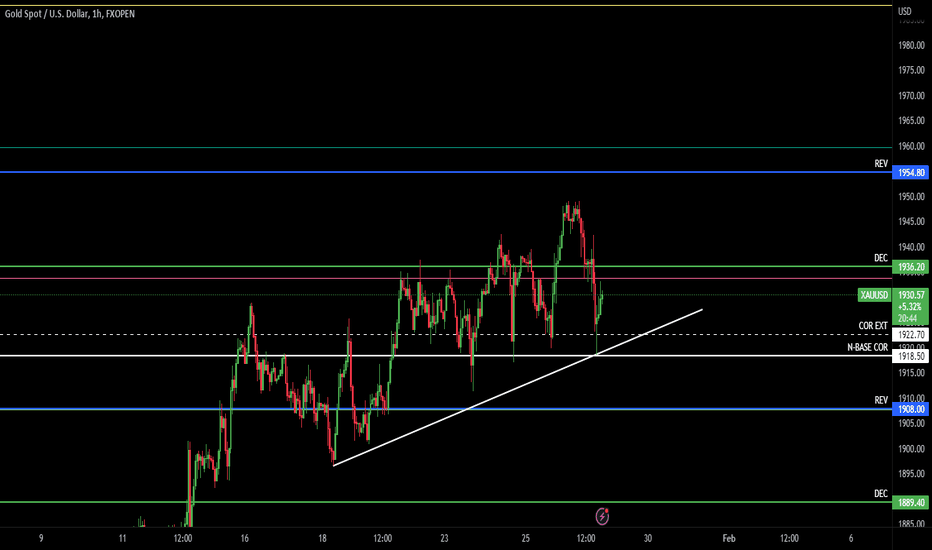Click the COR EXT text label
The height and width of the screenshot is (550, 932).
pyautogui.click(x=873, y=326)
